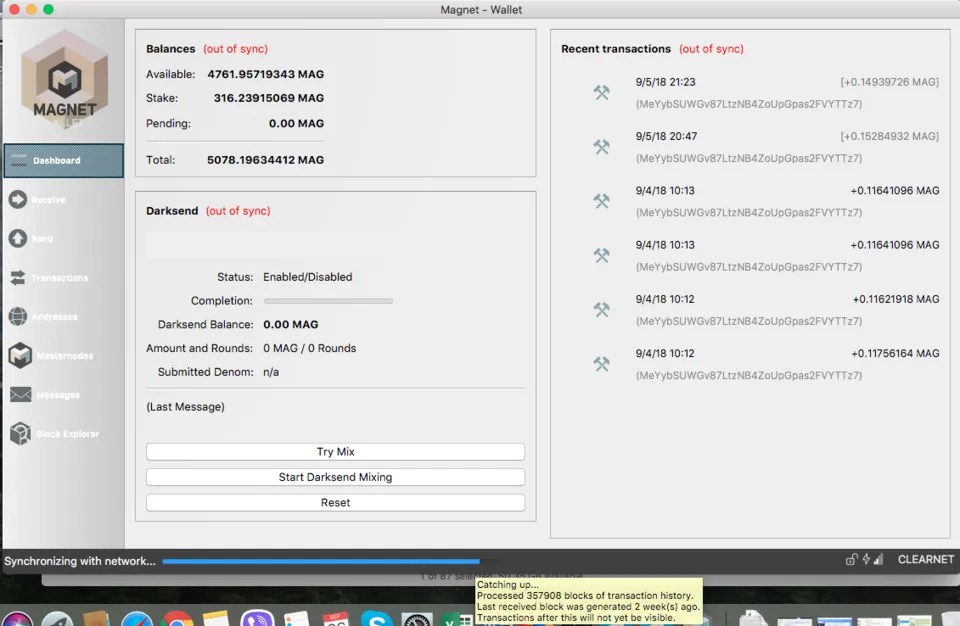Click mining icon beside +0.11756164 MAG transaction

[x=601, y=364]
